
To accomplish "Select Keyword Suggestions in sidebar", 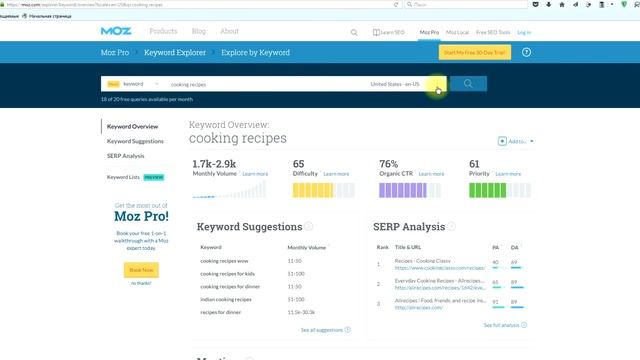I will point(135,141).
